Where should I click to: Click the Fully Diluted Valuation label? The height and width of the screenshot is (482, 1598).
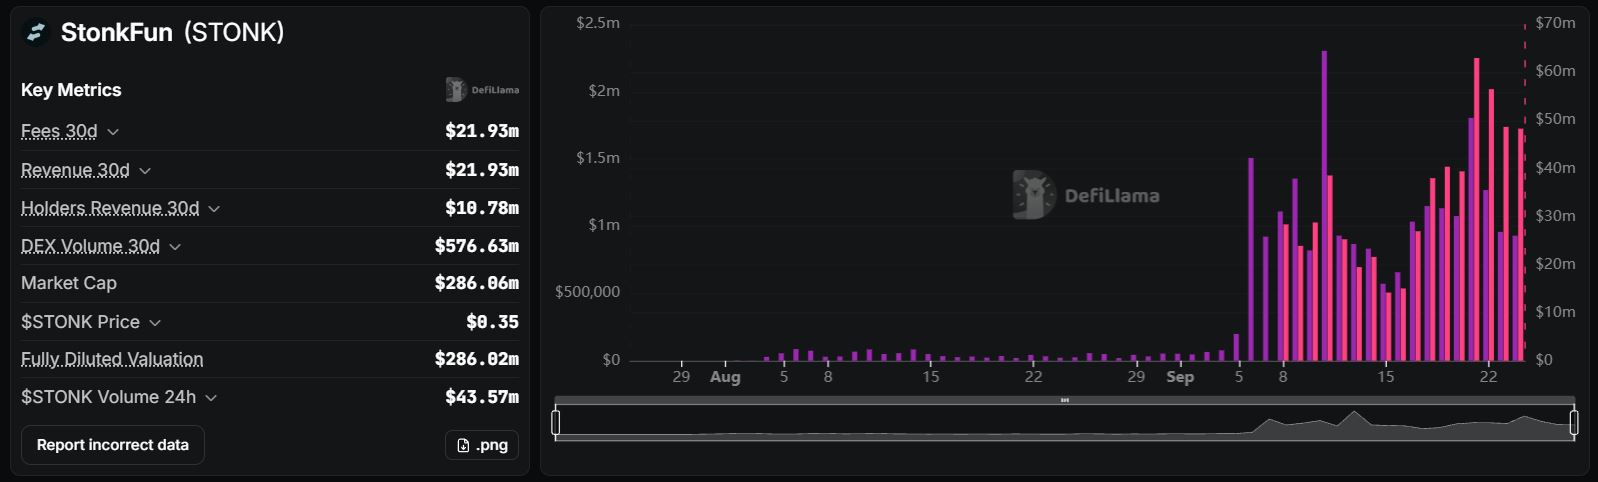pyautogui.click(x=112, y=359)
